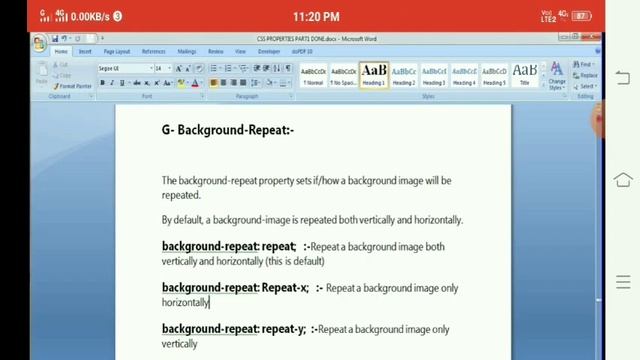The height and width of the screenshot is (360, 640).
Task: Decrease the paragraph indent
Action: (257, 69)
